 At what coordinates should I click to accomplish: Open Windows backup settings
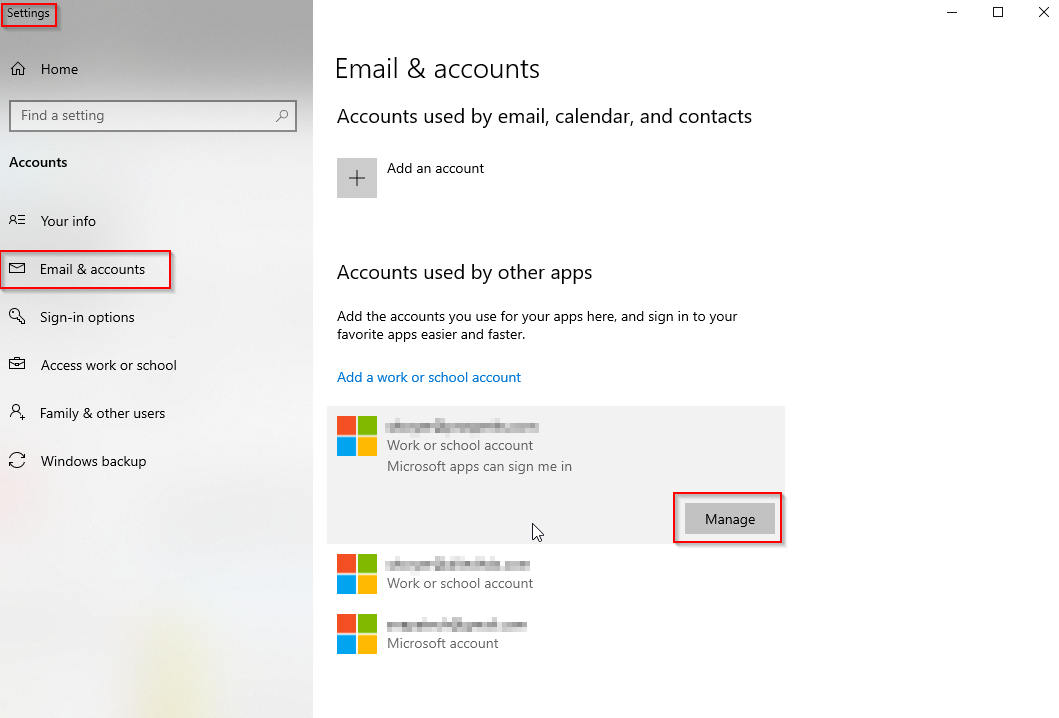point(93,461)
